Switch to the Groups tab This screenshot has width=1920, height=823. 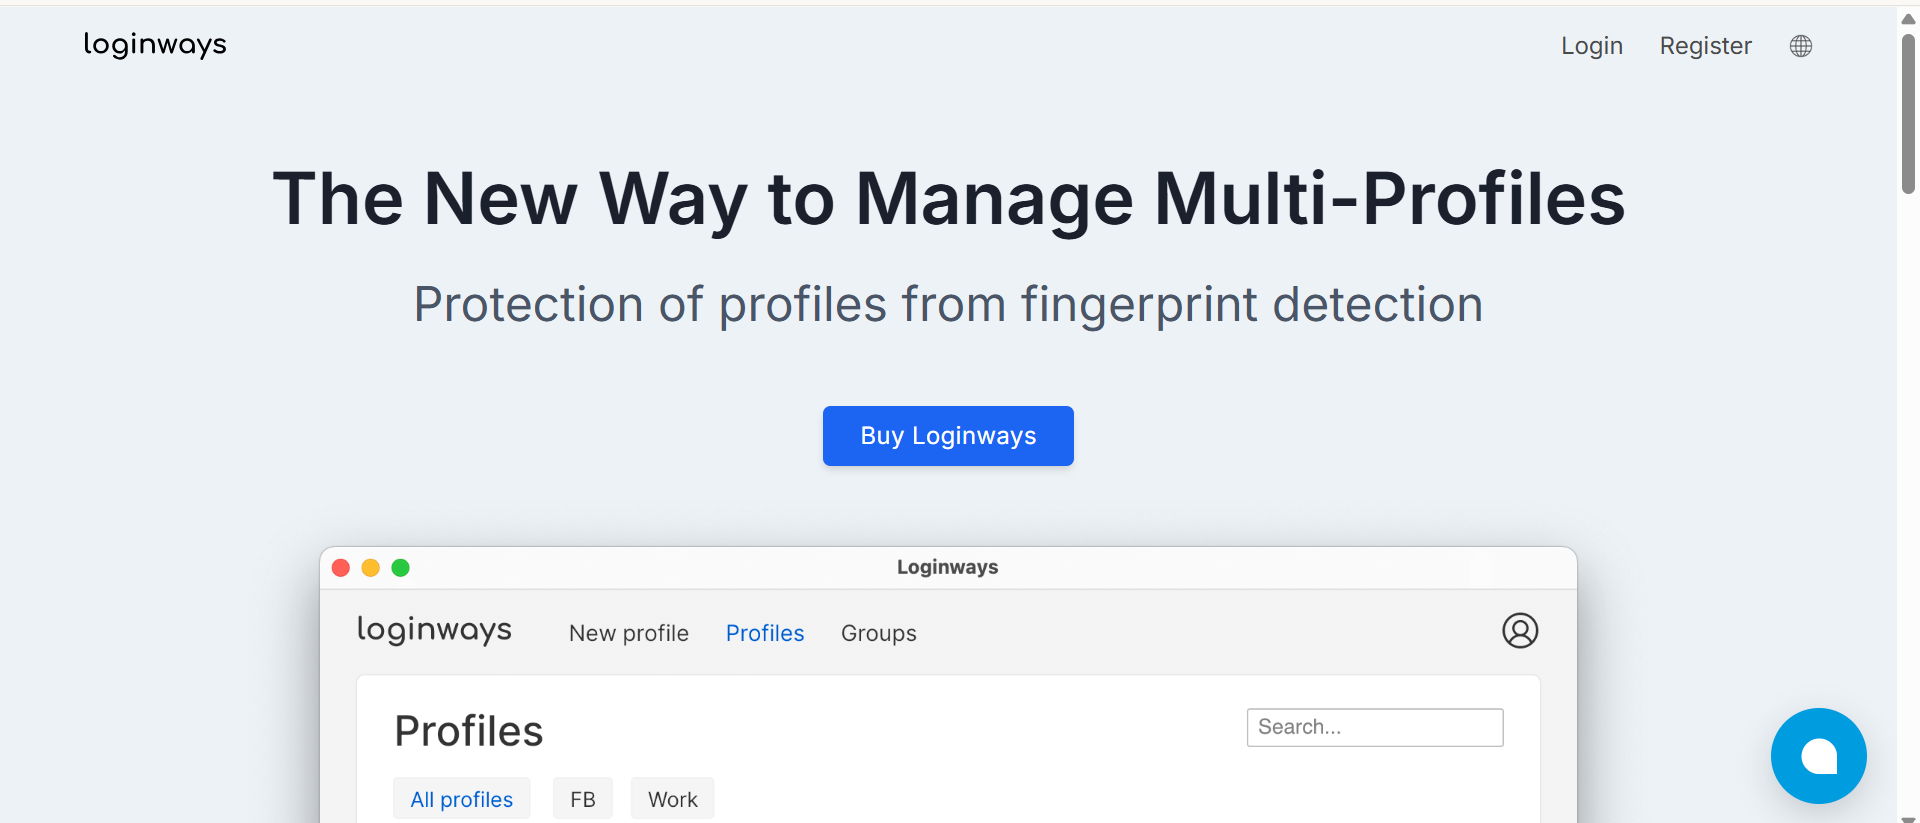(x=878, y=633)
